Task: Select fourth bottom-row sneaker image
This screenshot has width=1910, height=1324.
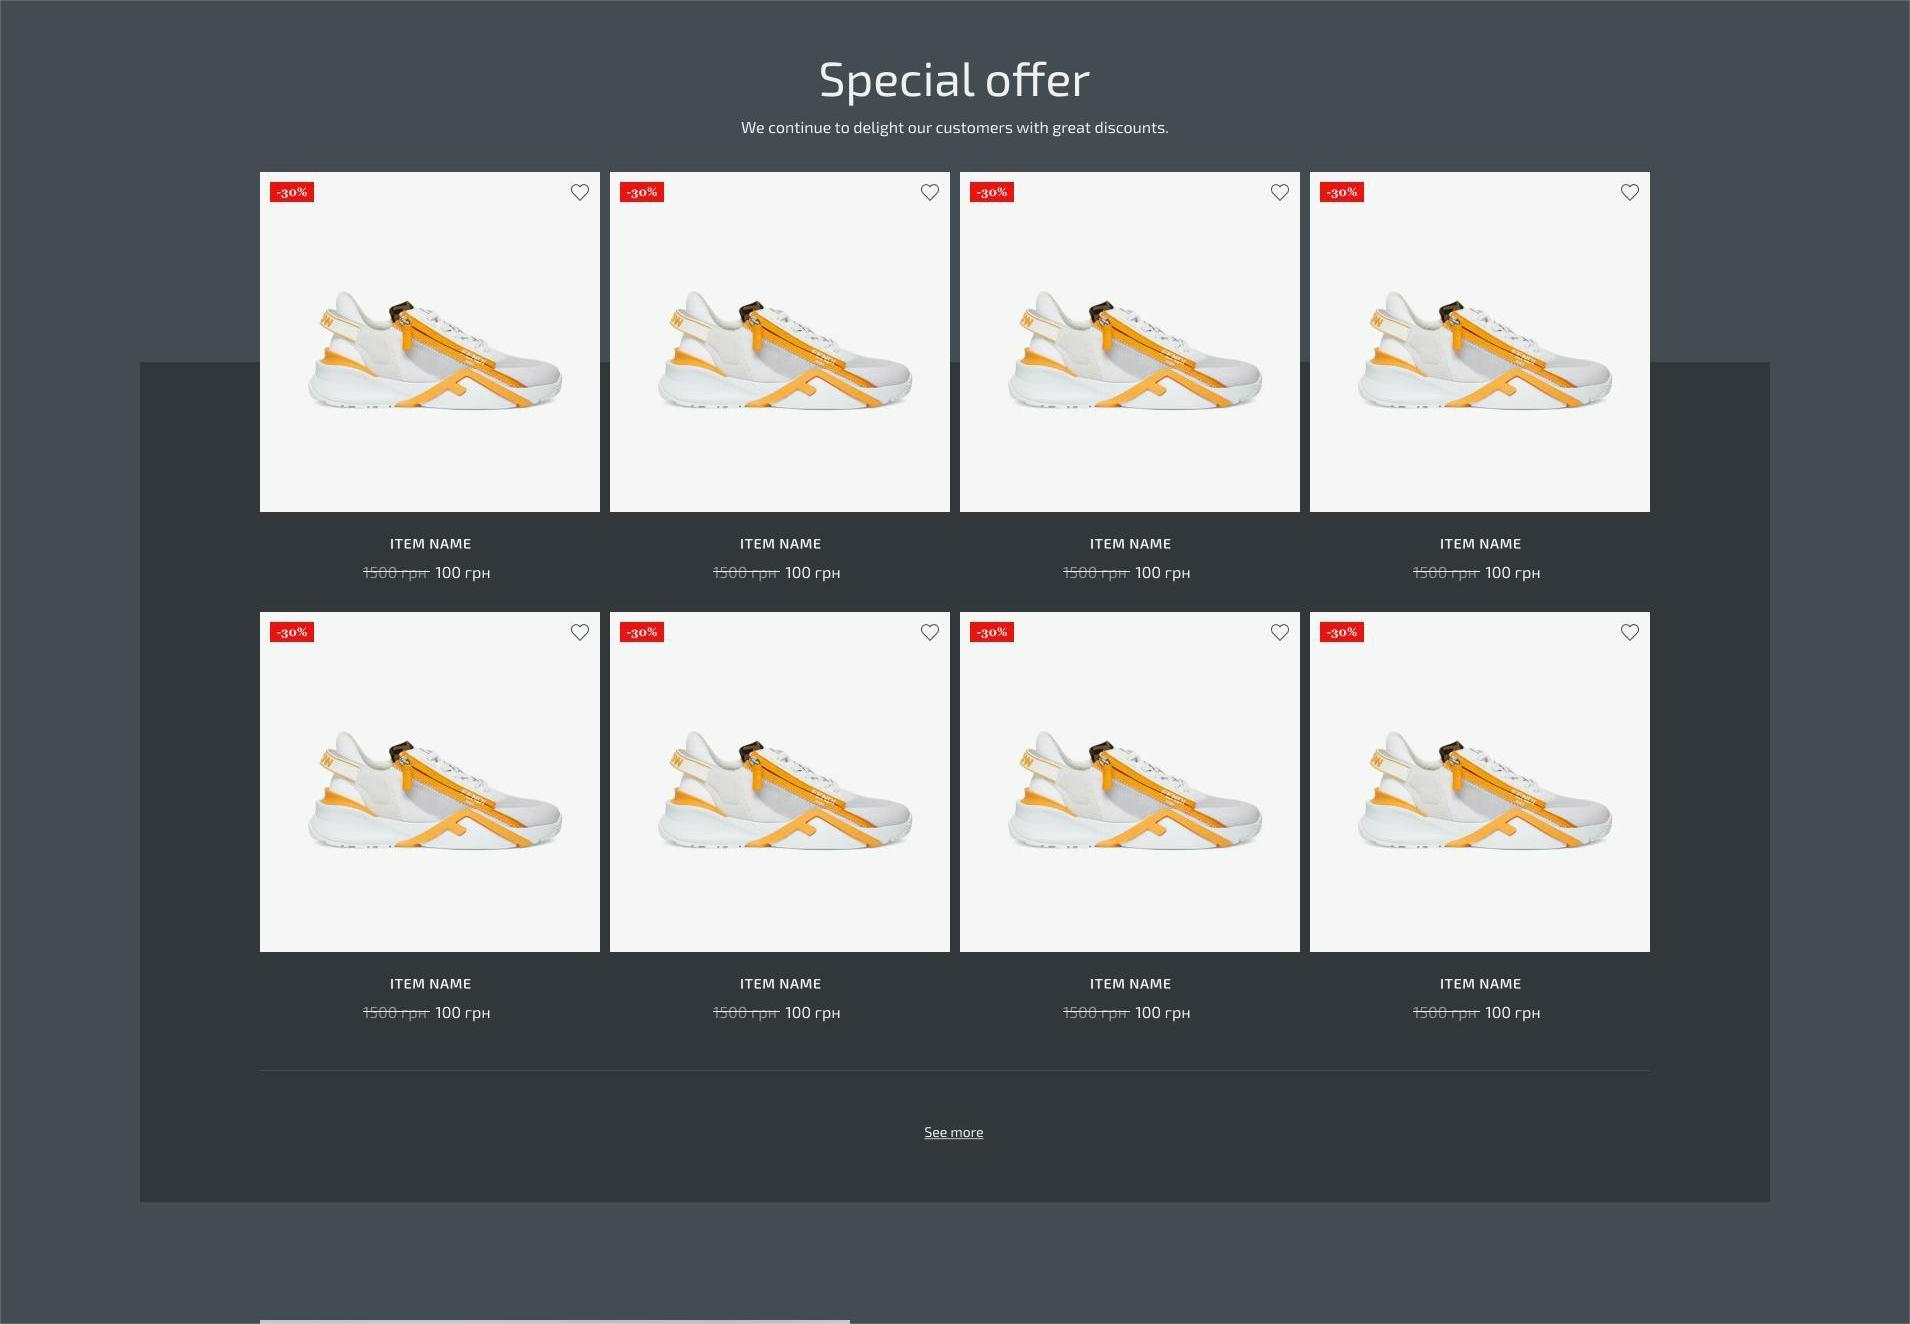Action: coord(1480,782)
